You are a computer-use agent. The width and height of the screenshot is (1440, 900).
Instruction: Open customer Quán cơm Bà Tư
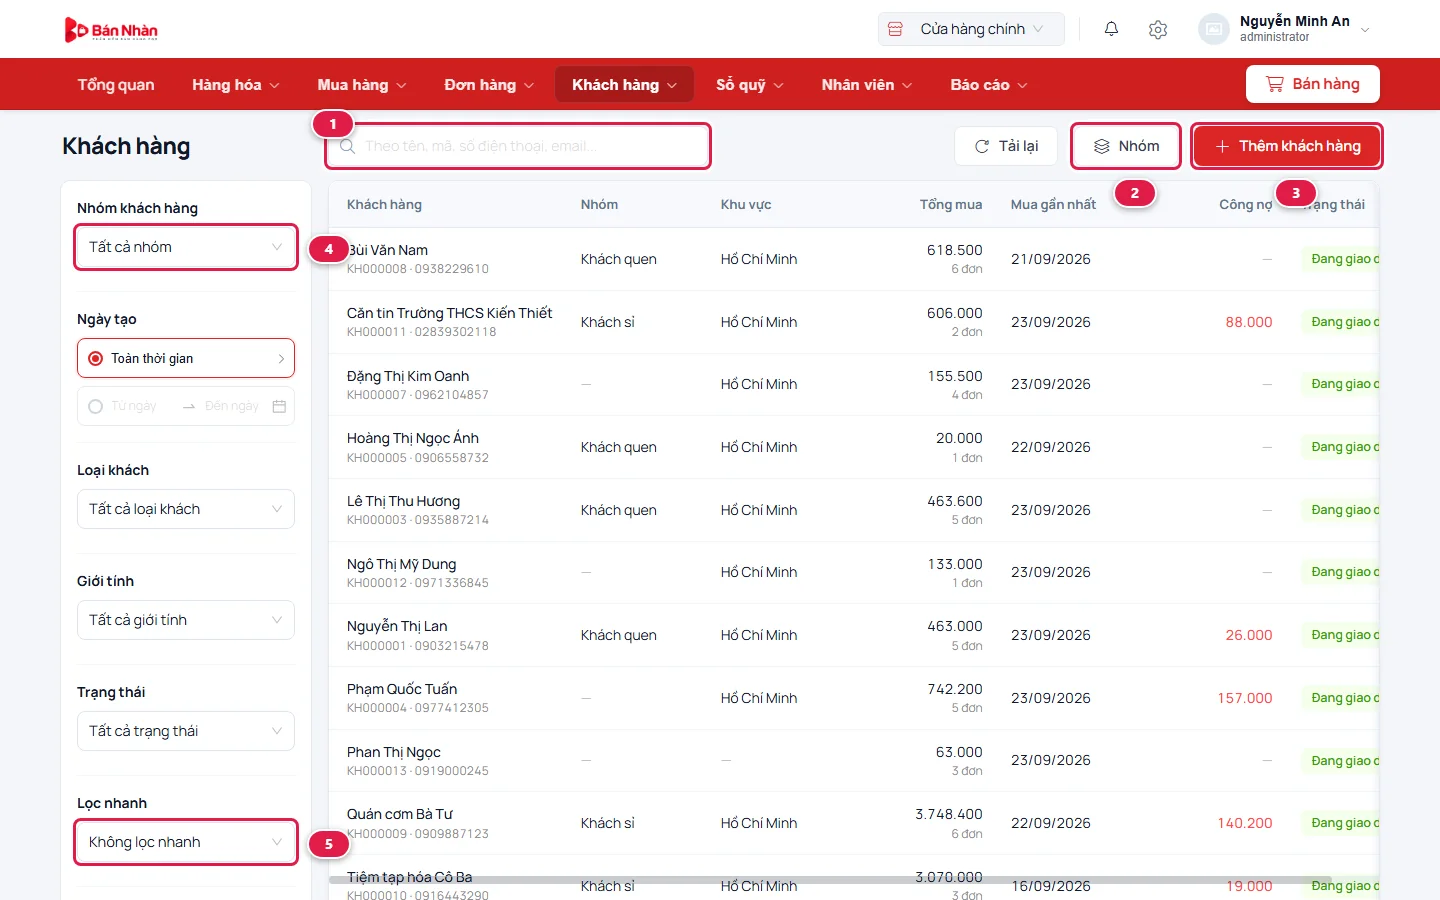pos(400,814)
